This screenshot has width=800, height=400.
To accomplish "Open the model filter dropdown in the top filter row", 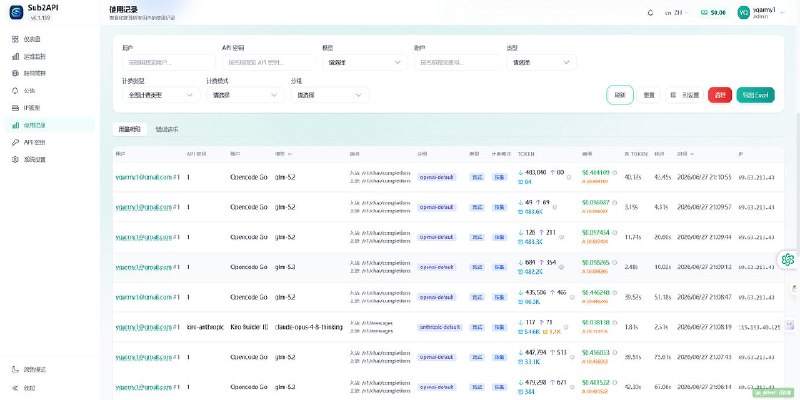I will coord(365,62).
